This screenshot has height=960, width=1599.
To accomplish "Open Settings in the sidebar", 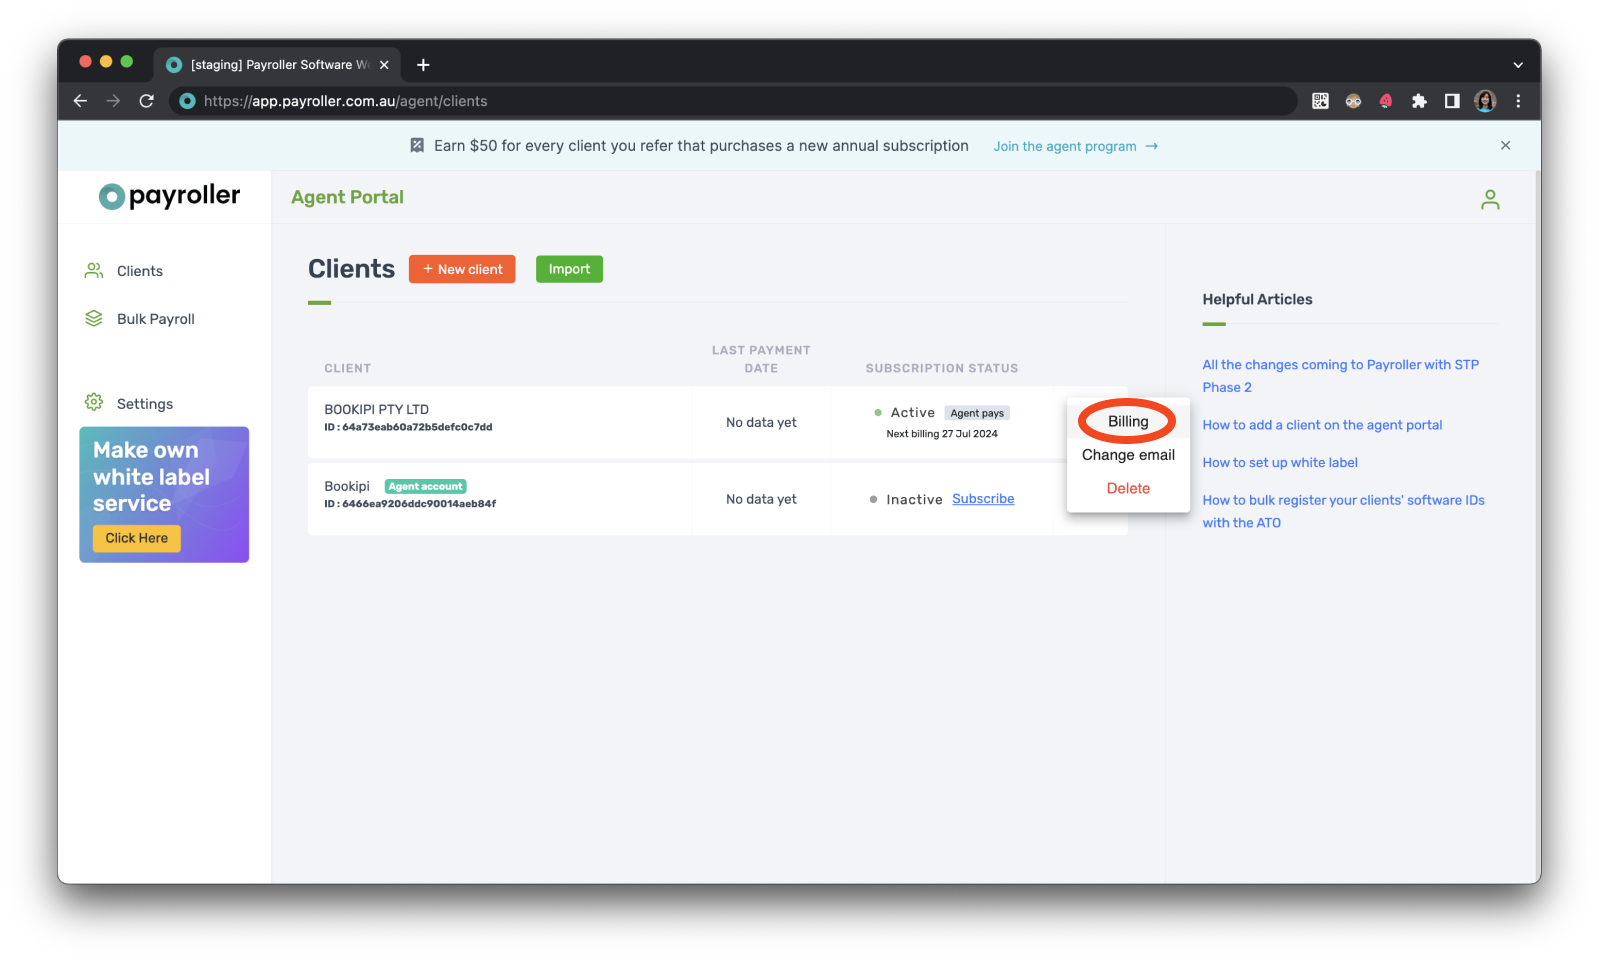I will (144, 404).
